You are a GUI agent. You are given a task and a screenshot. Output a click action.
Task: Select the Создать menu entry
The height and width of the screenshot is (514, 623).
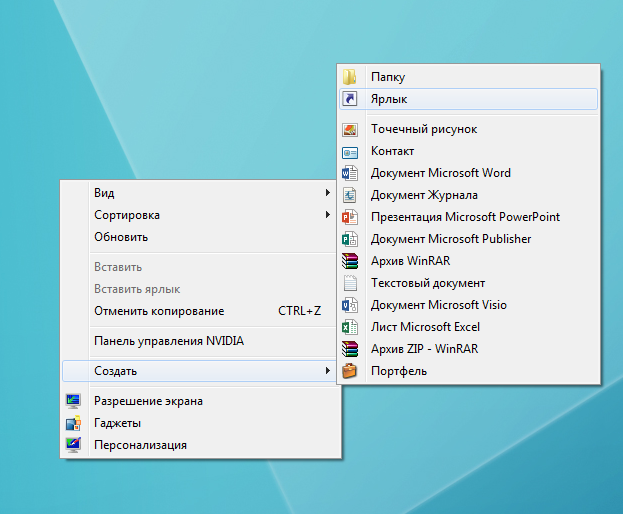click(200, 371)
